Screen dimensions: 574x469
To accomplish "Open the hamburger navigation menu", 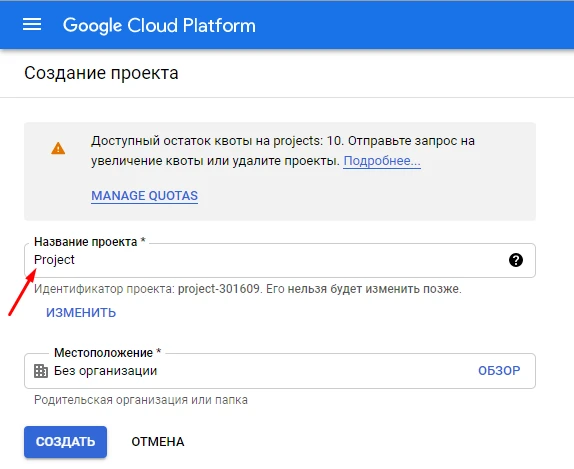I will [x=32, y=25].
